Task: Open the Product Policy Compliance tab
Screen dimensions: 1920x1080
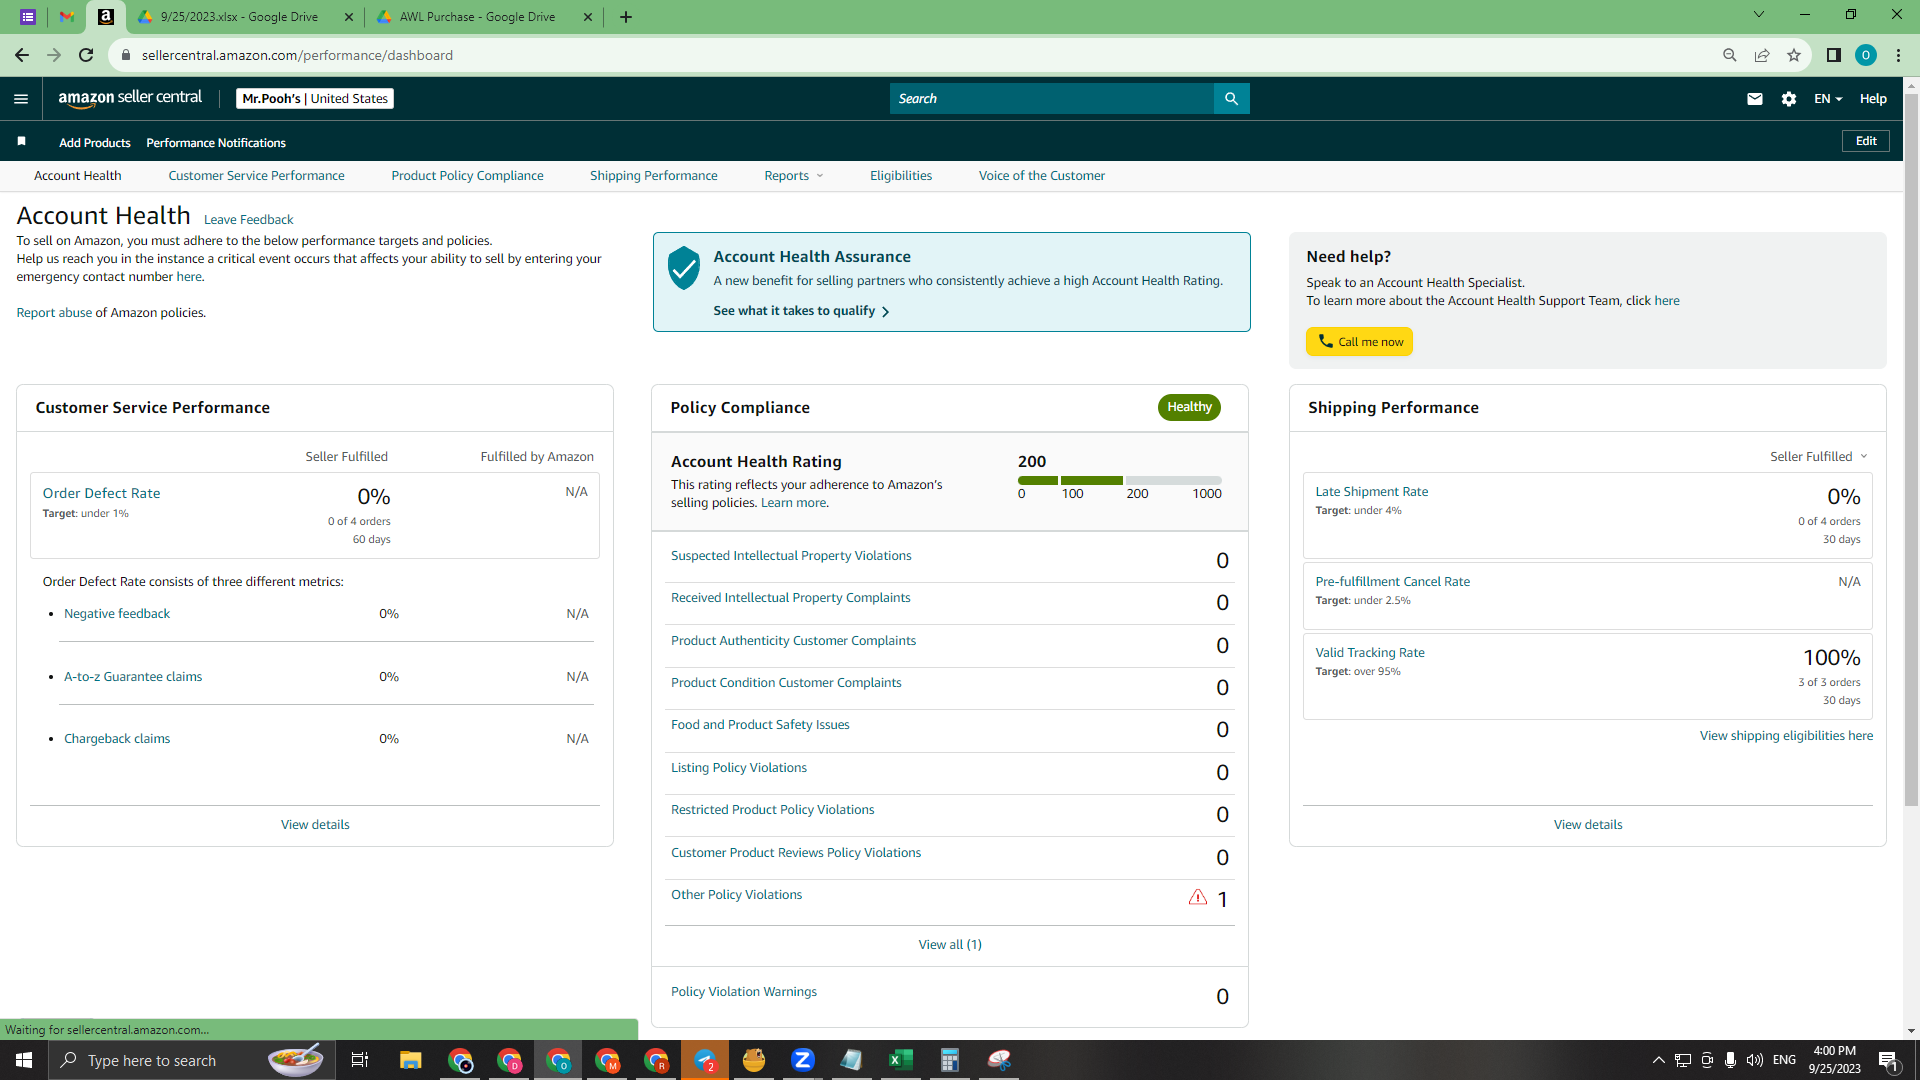Action: [467, 176]
